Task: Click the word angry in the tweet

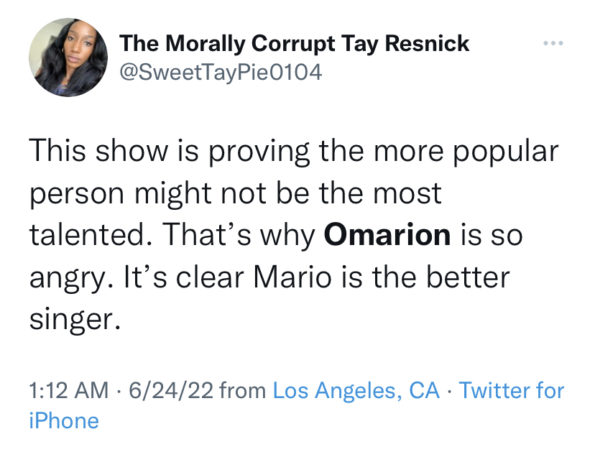Action: [x=67, y=279]
